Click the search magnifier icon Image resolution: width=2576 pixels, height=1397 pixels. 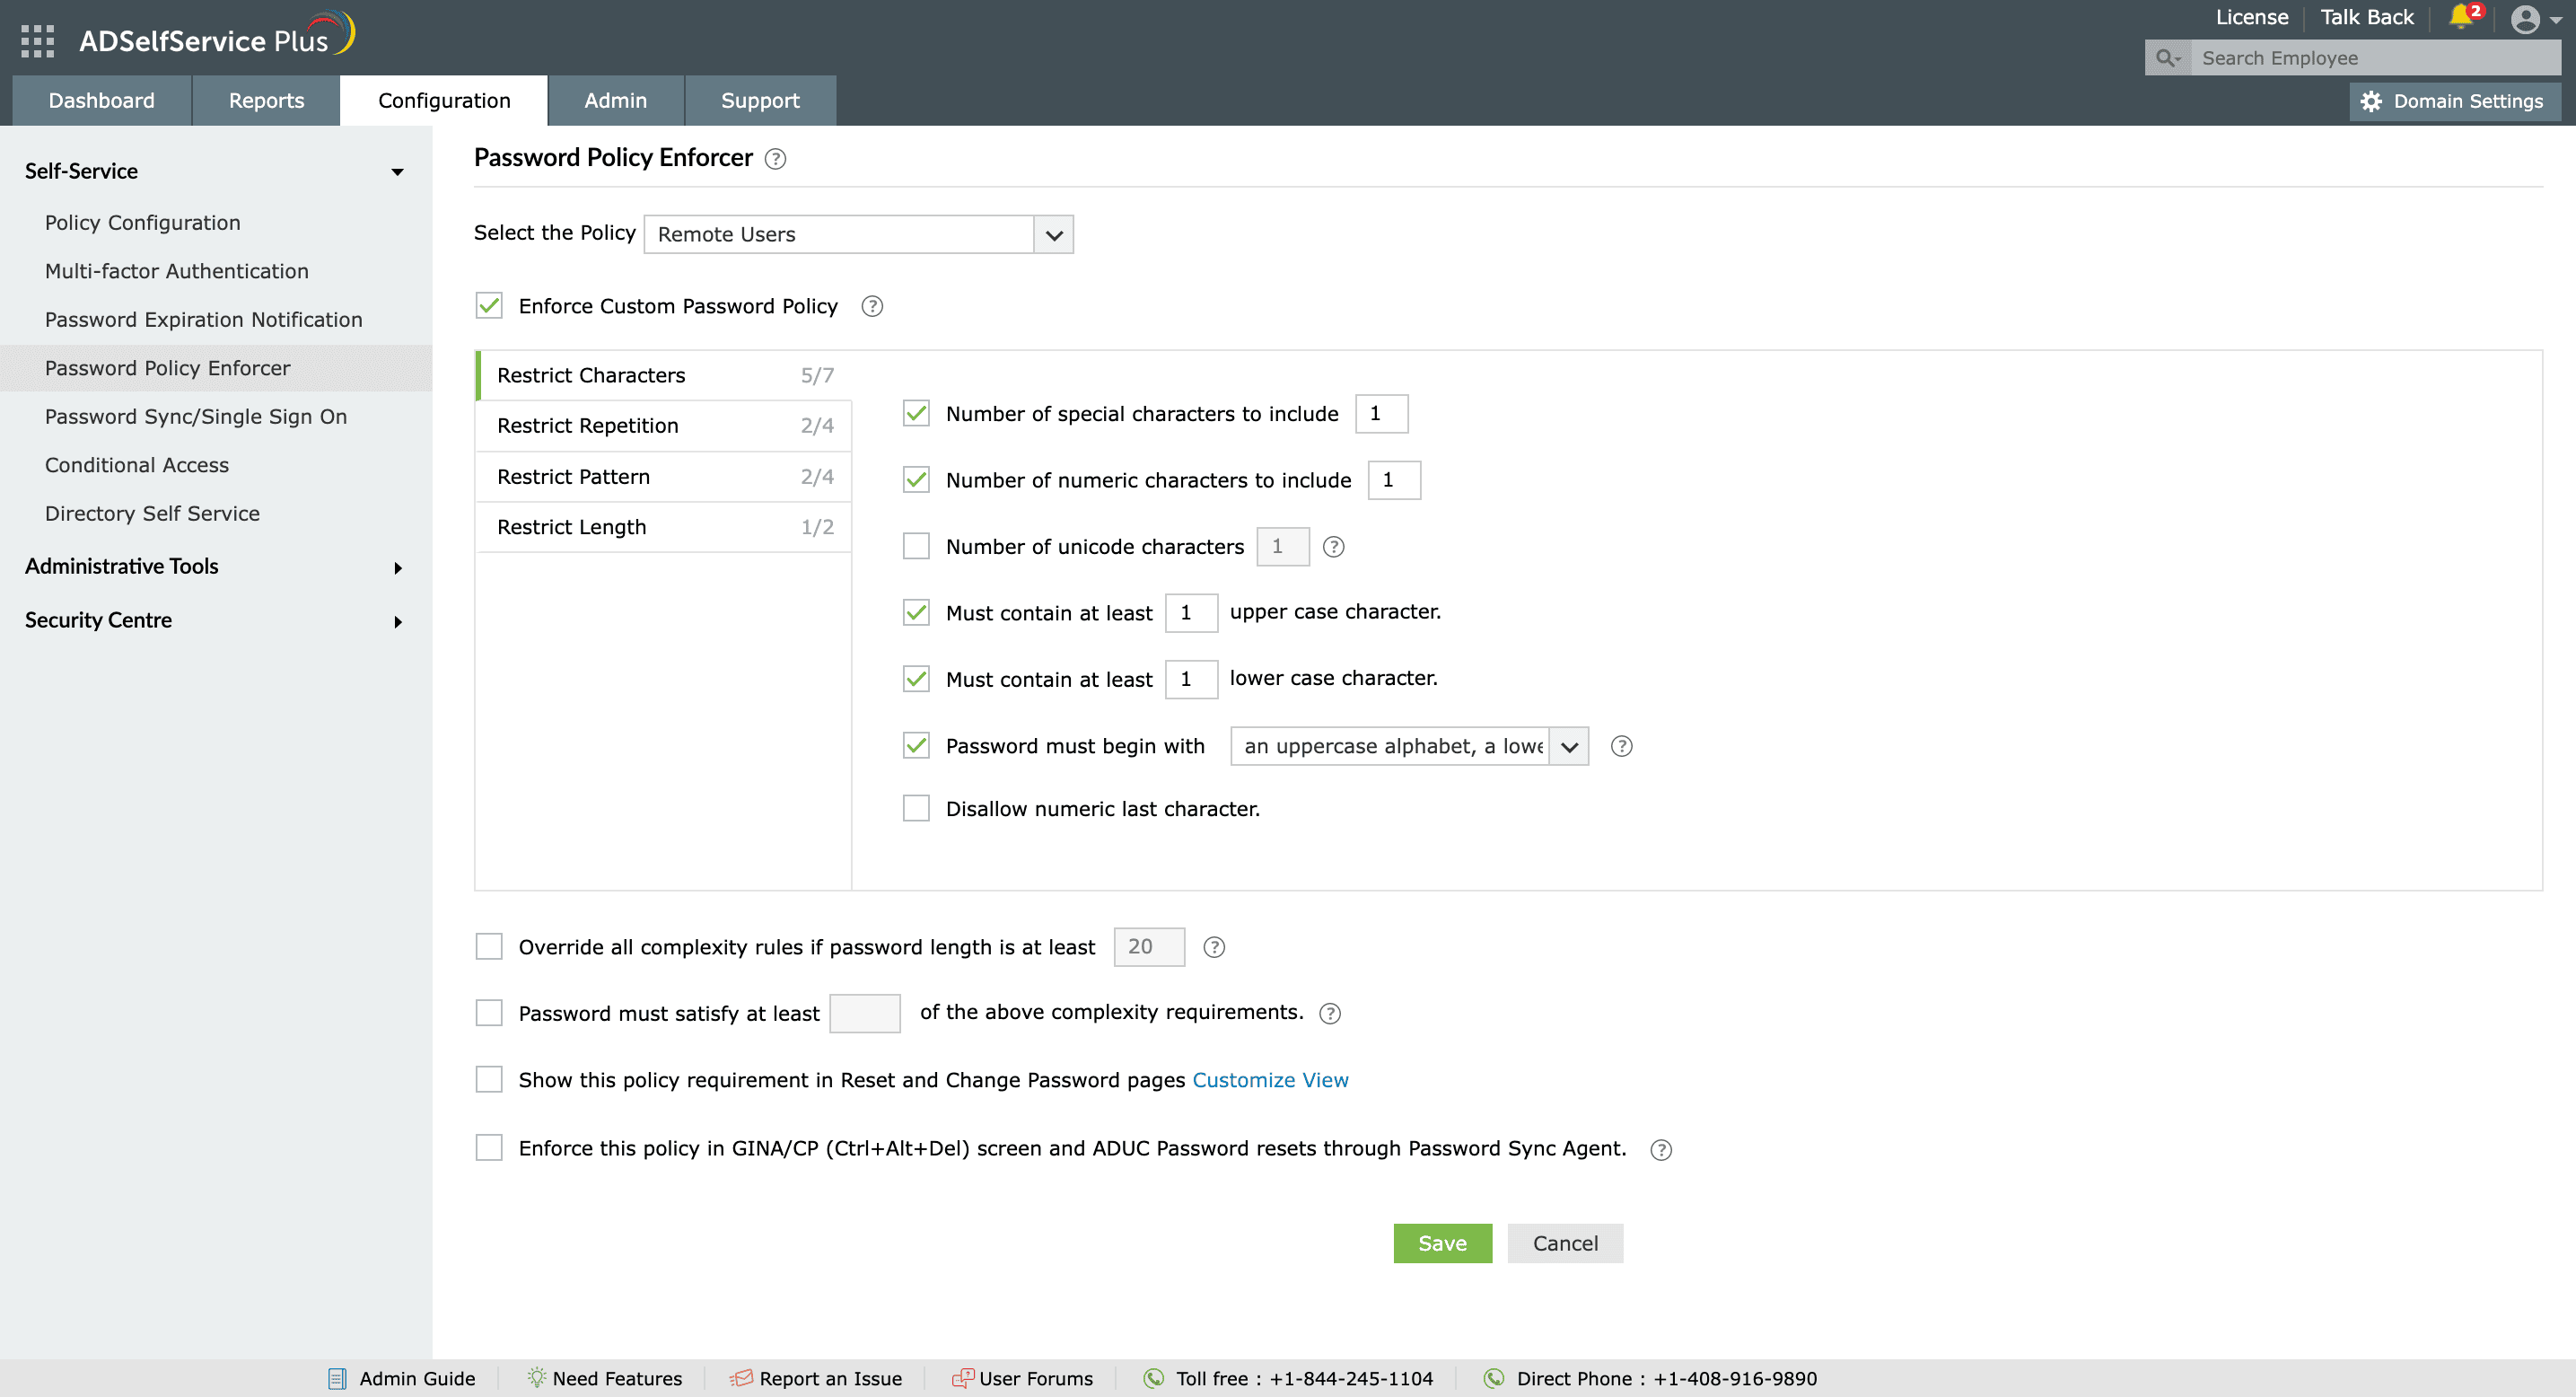coord(2167,58)
